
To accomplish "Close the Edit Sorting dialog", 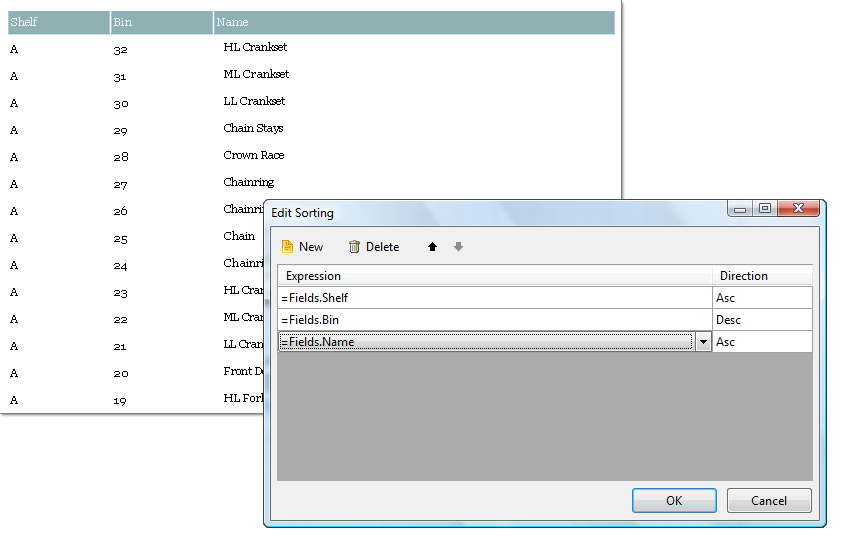I will tap(798, 209).
